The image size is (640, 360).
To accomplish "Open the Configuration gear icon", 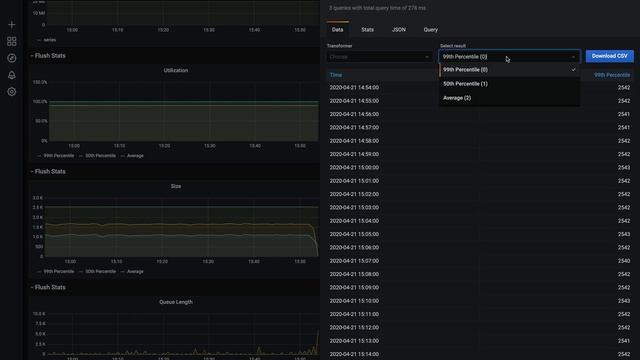I will 11,91.
